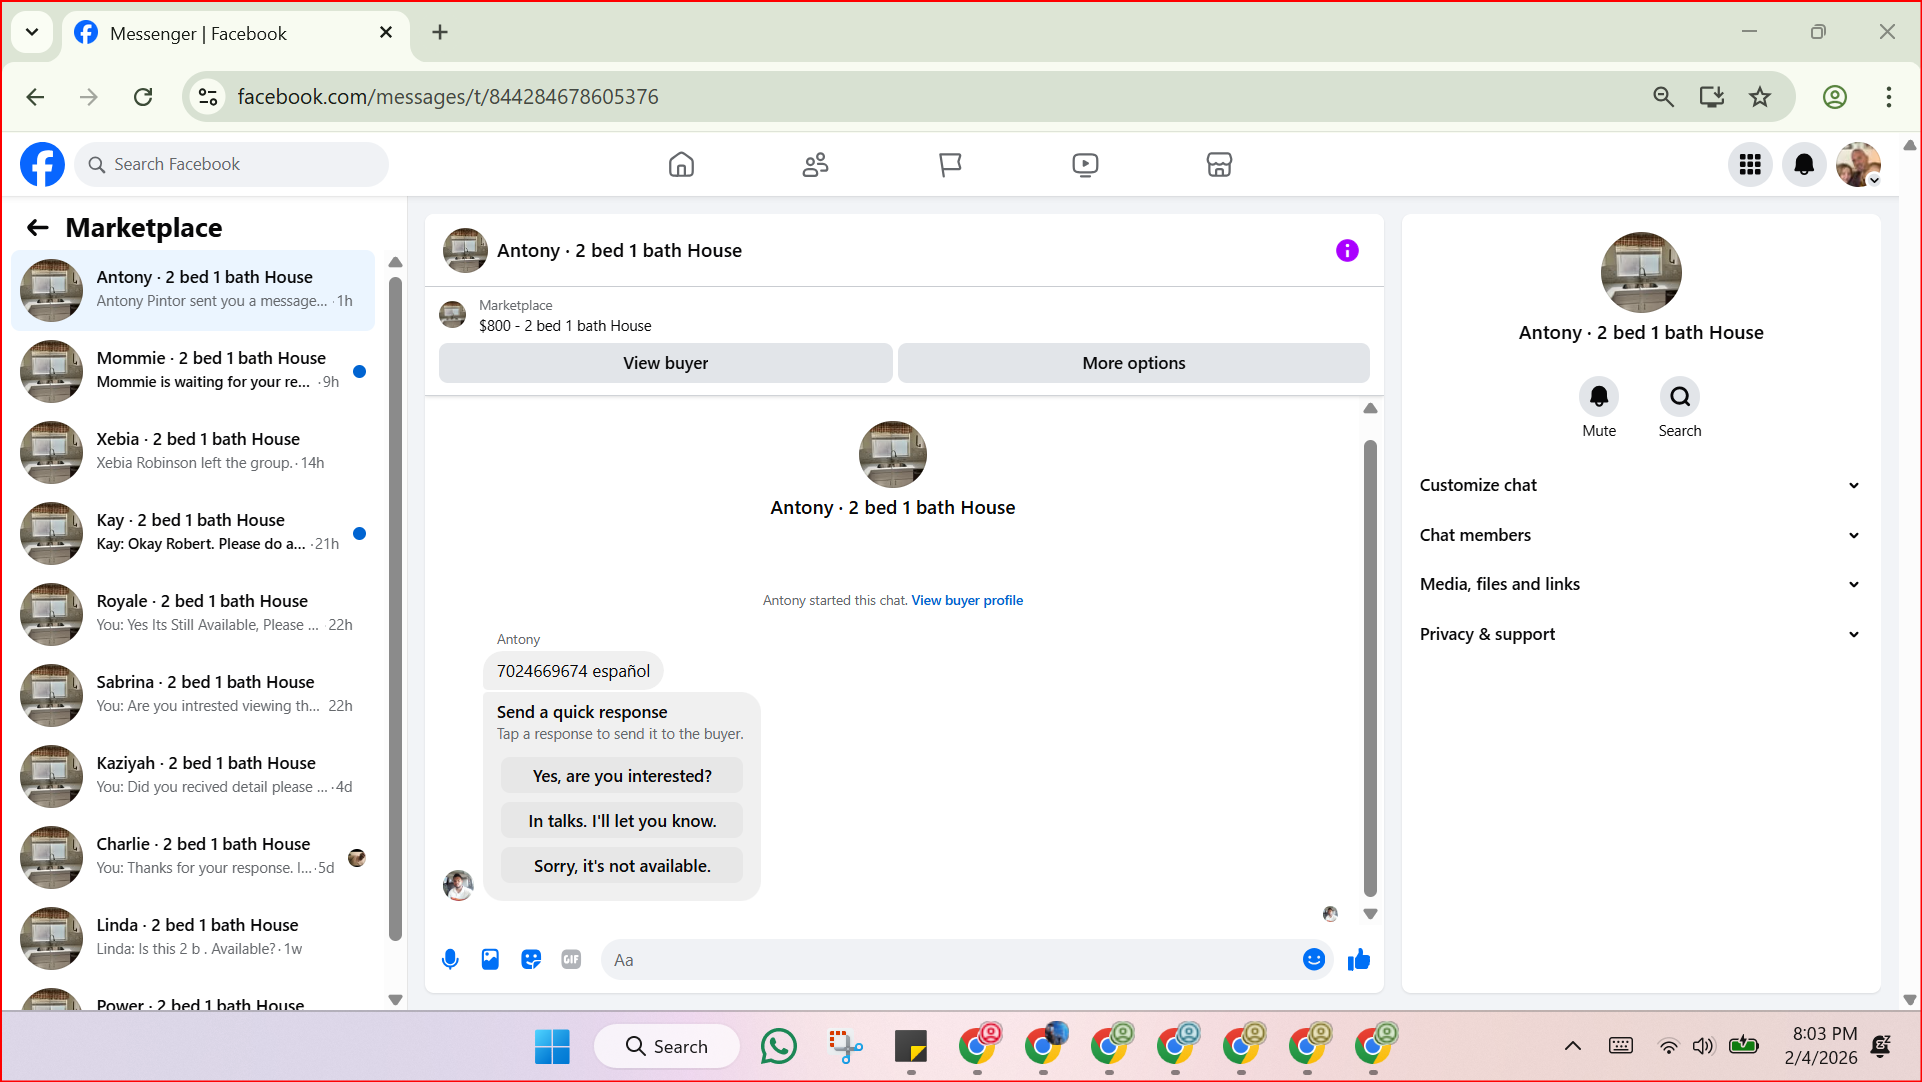Expand the Chat members section
1922x1082 pixels.
click(1640, 535)
